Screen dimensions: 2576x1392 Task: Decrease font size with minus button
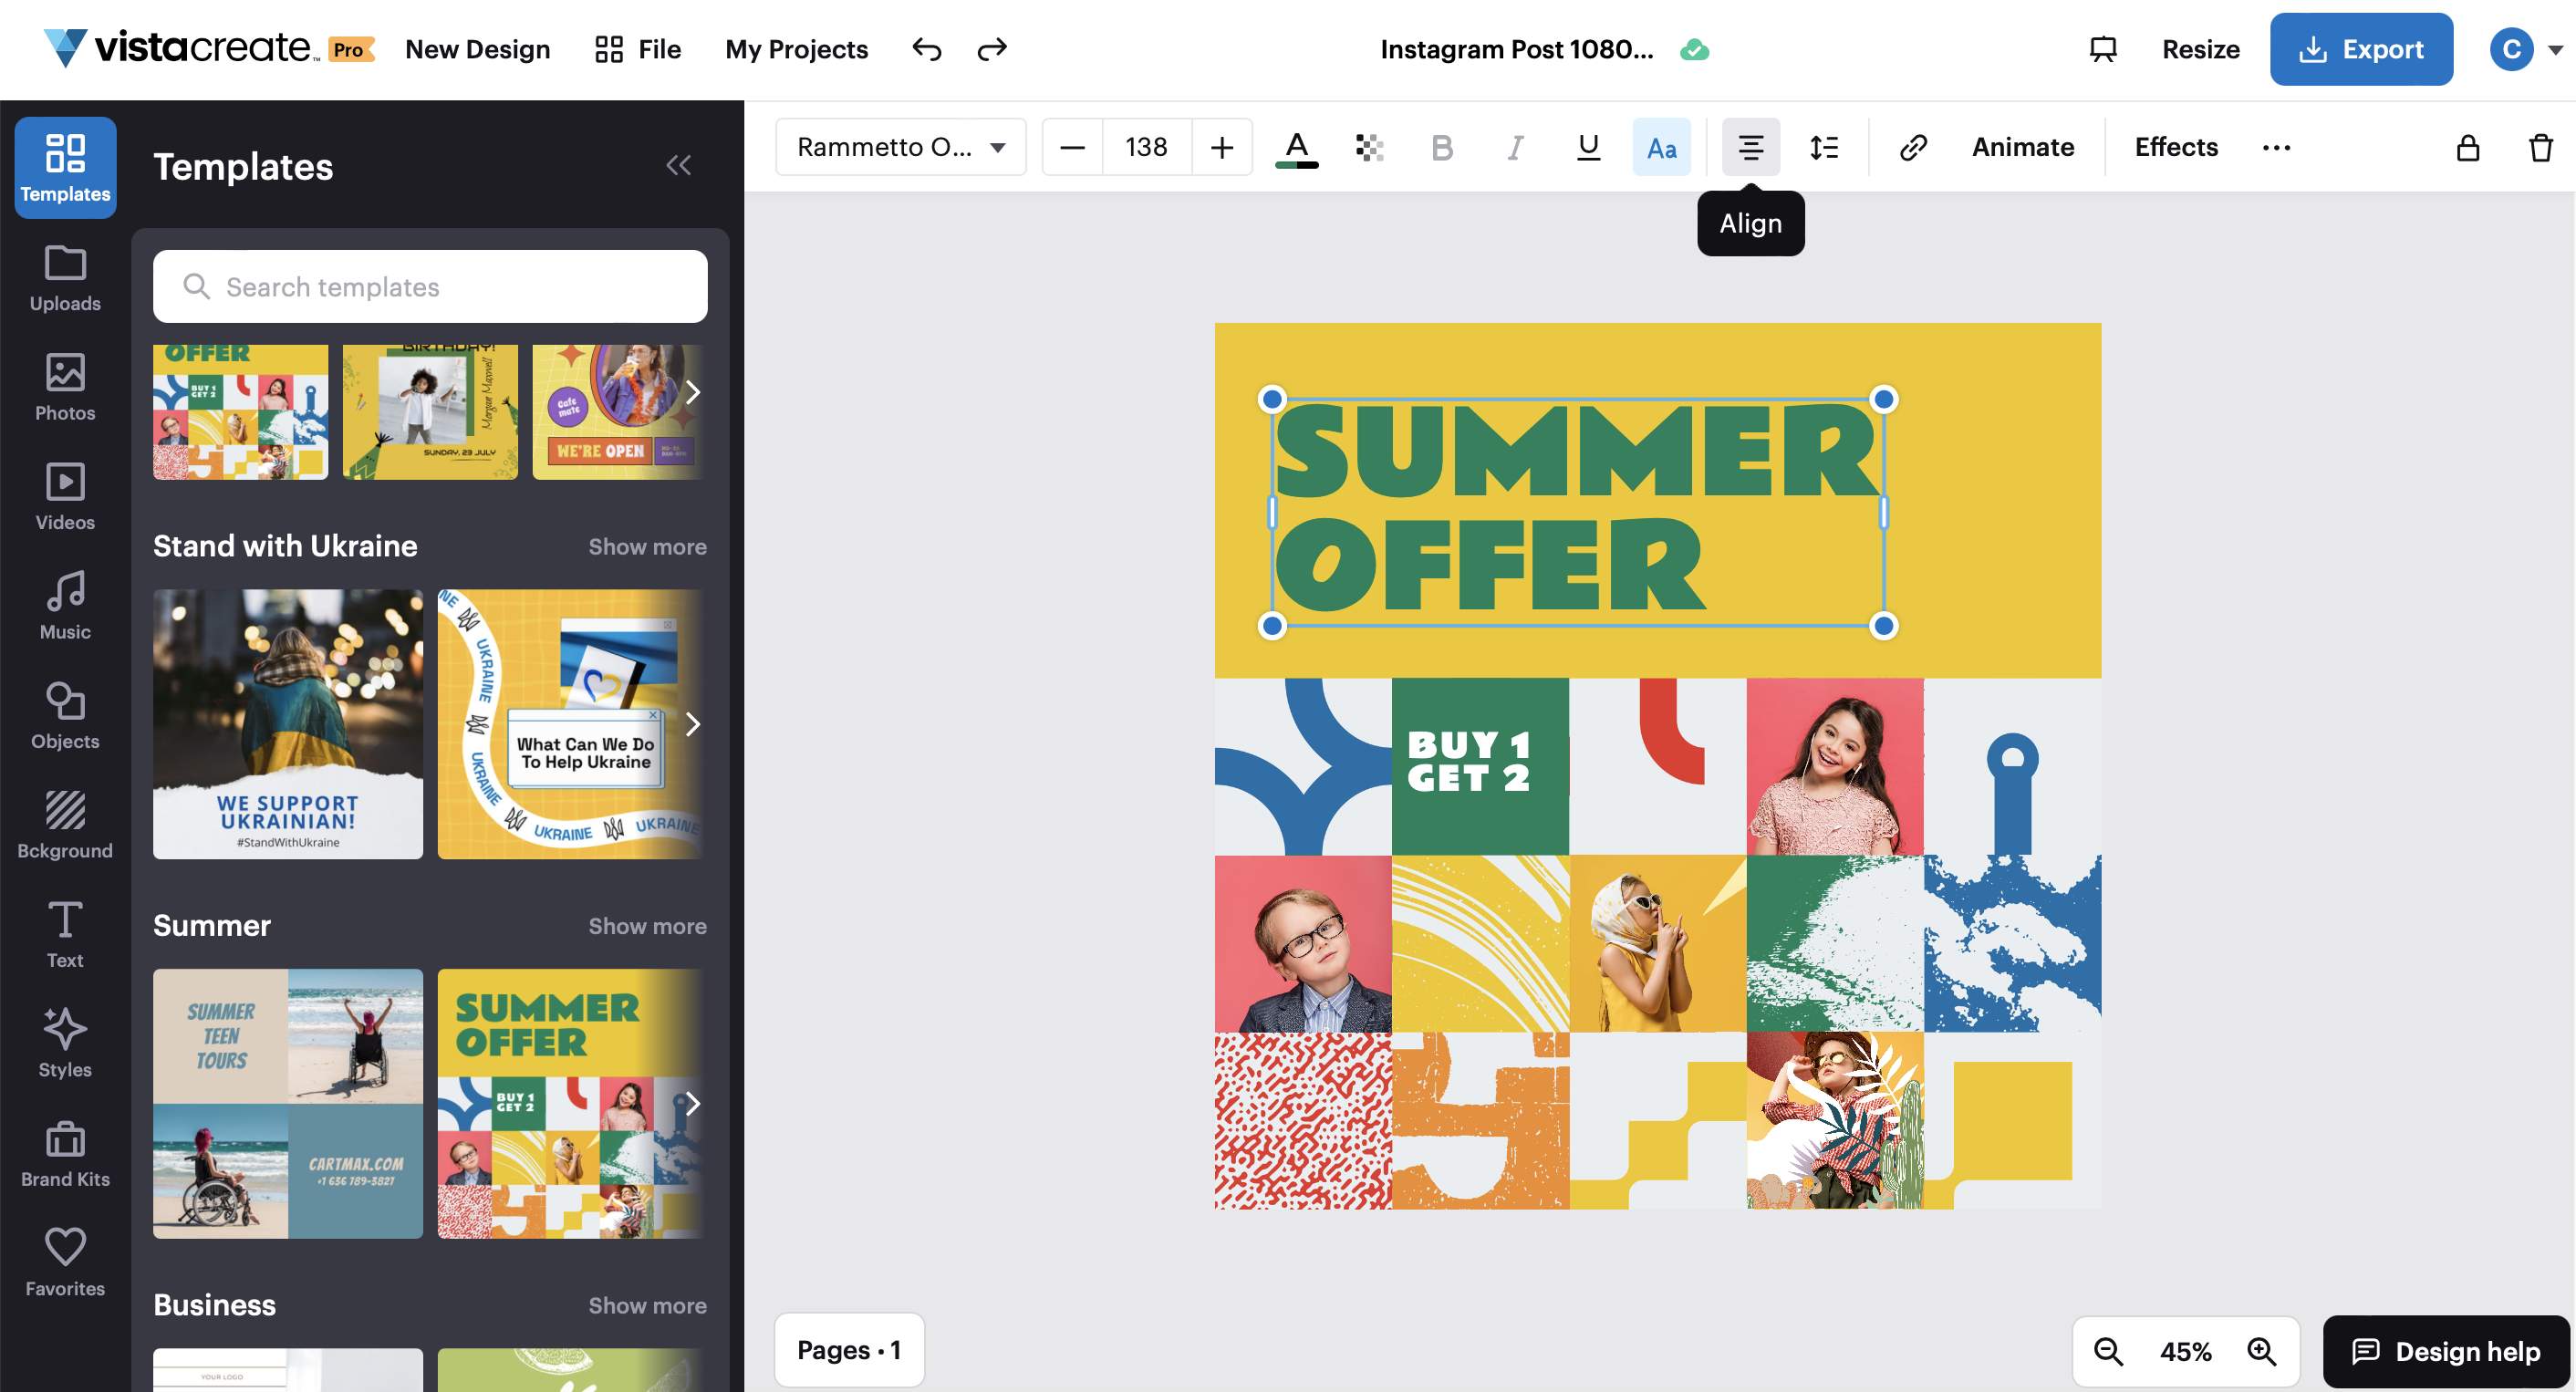coord(1072,148)
